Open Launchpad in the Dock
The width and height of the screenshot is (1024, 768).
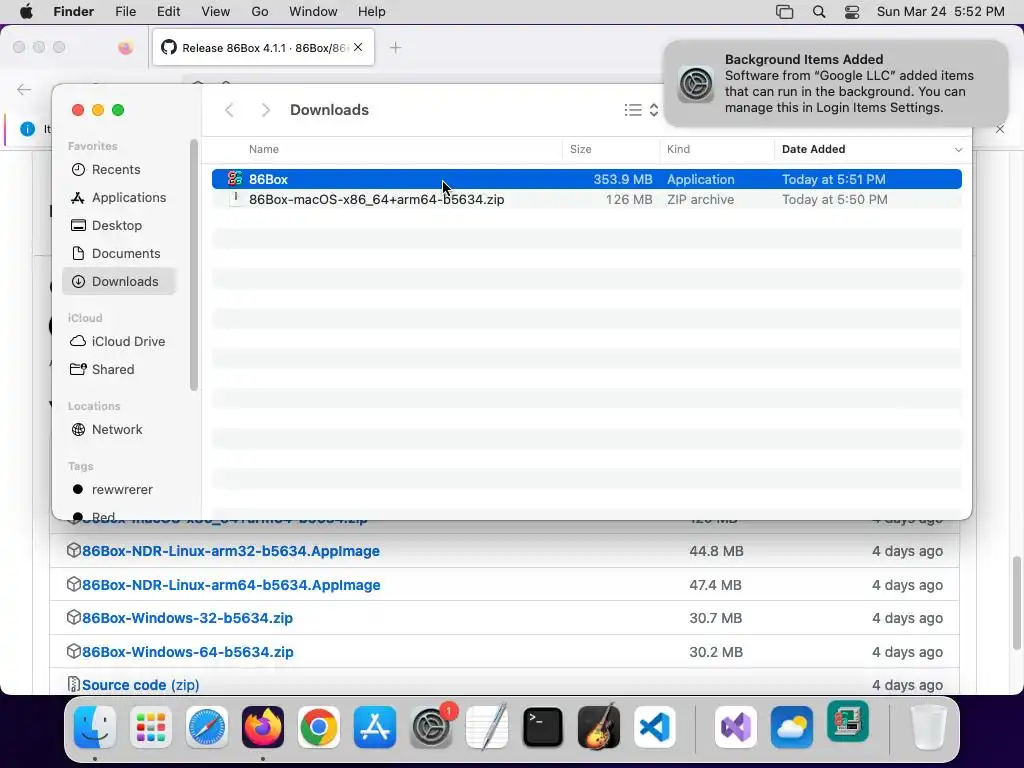[151, 727]
